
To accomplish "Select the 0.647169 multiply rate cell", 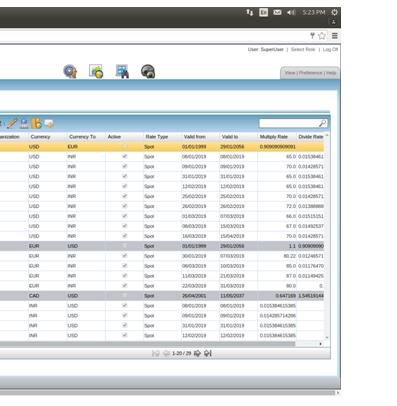I will click(277, 296).
